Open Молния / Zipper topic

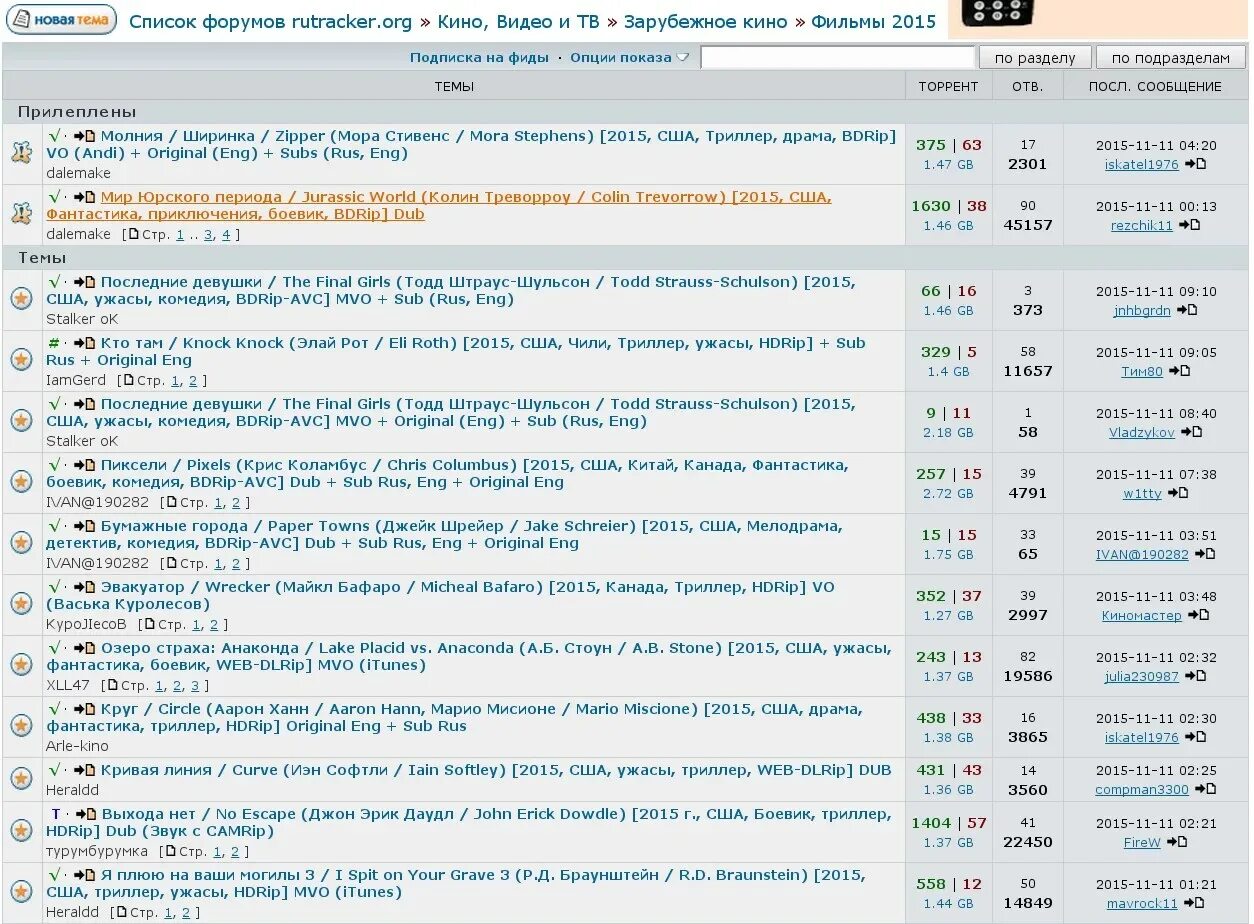click(x=471, y=144)
